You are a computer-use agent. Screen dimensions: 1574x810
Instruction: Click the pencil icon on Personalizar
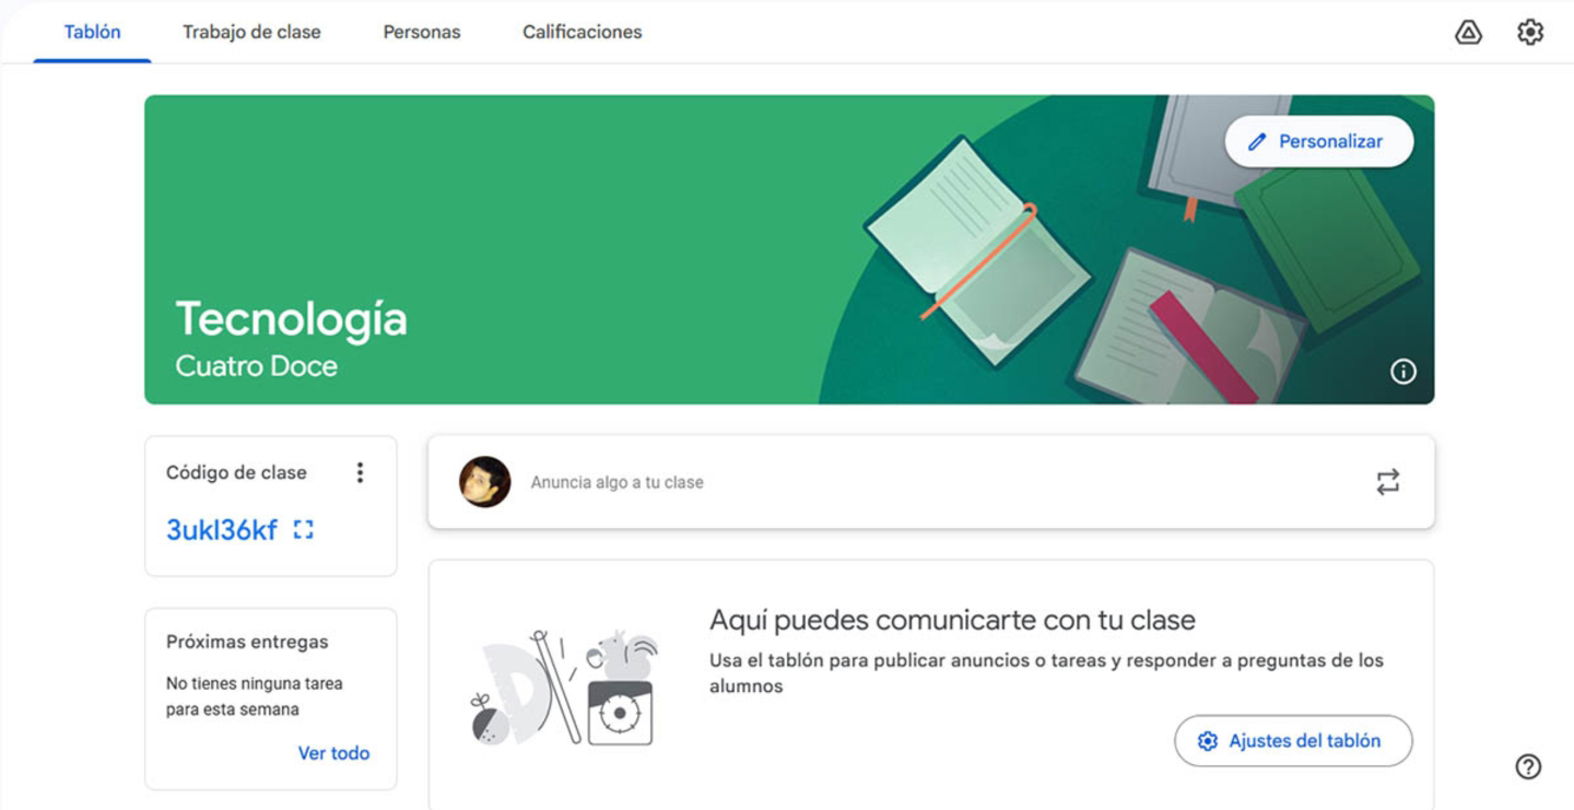(x=1257, y=142)
